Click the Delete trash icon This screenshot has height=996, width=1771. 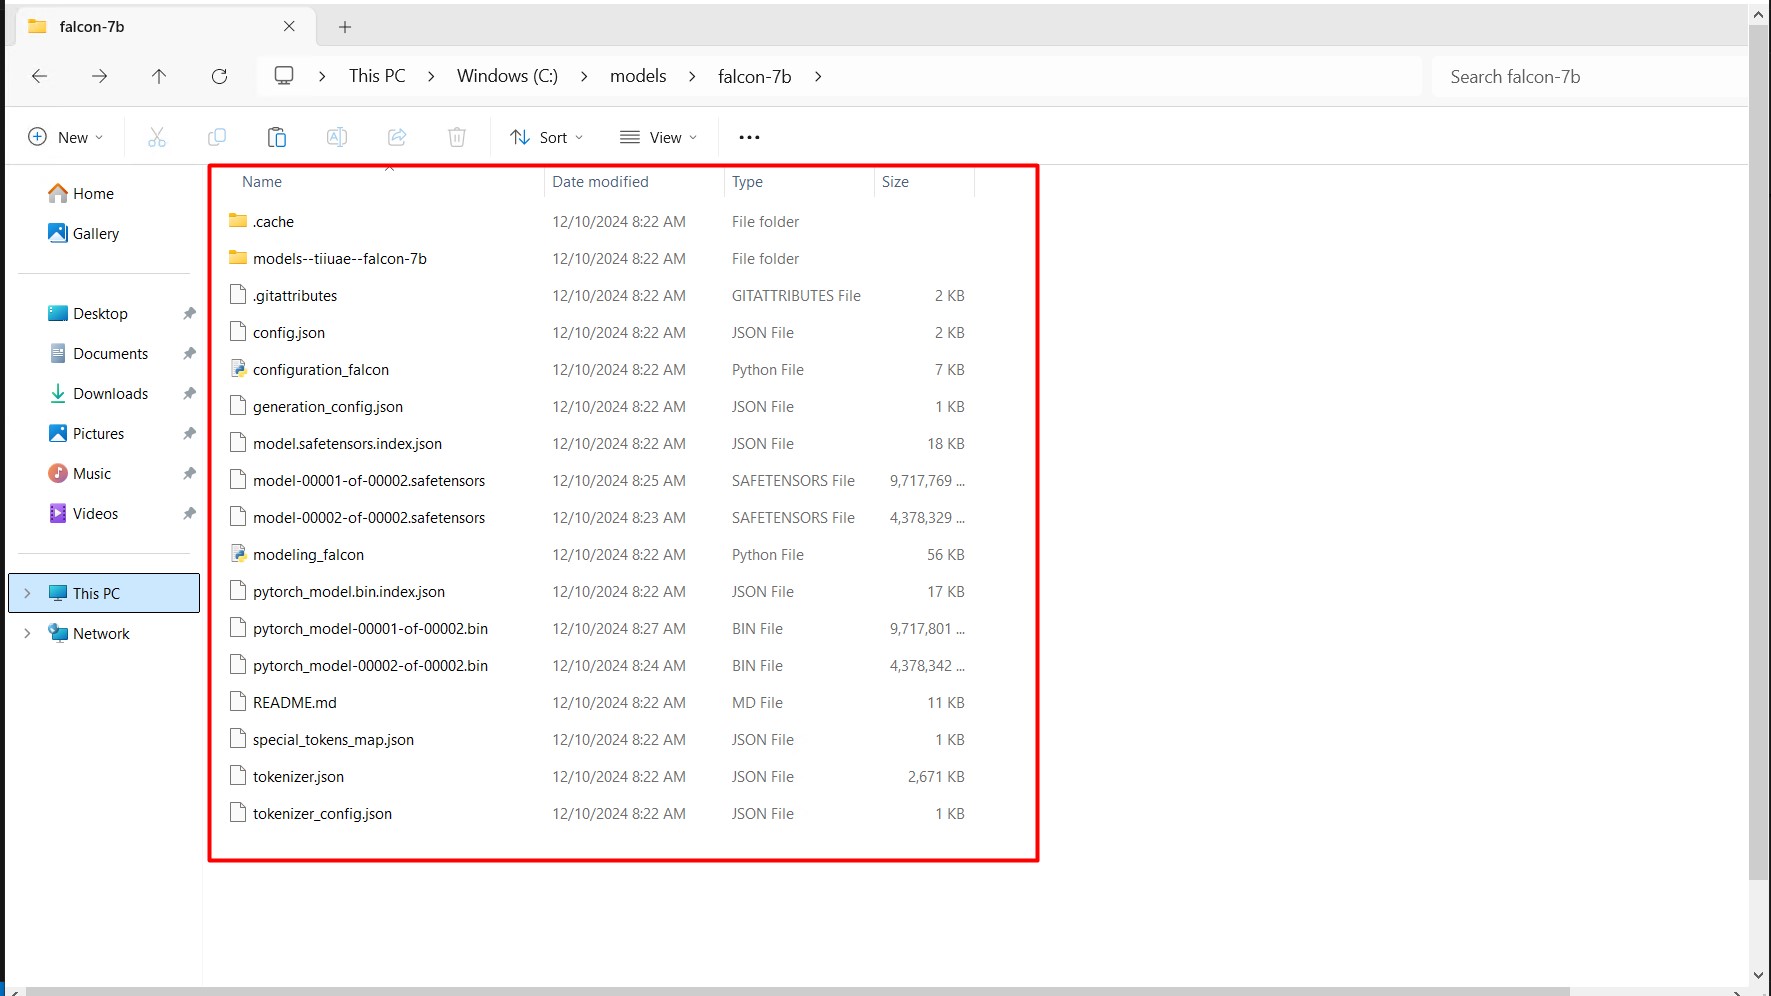pyautogui.click(x=457, y=137)
